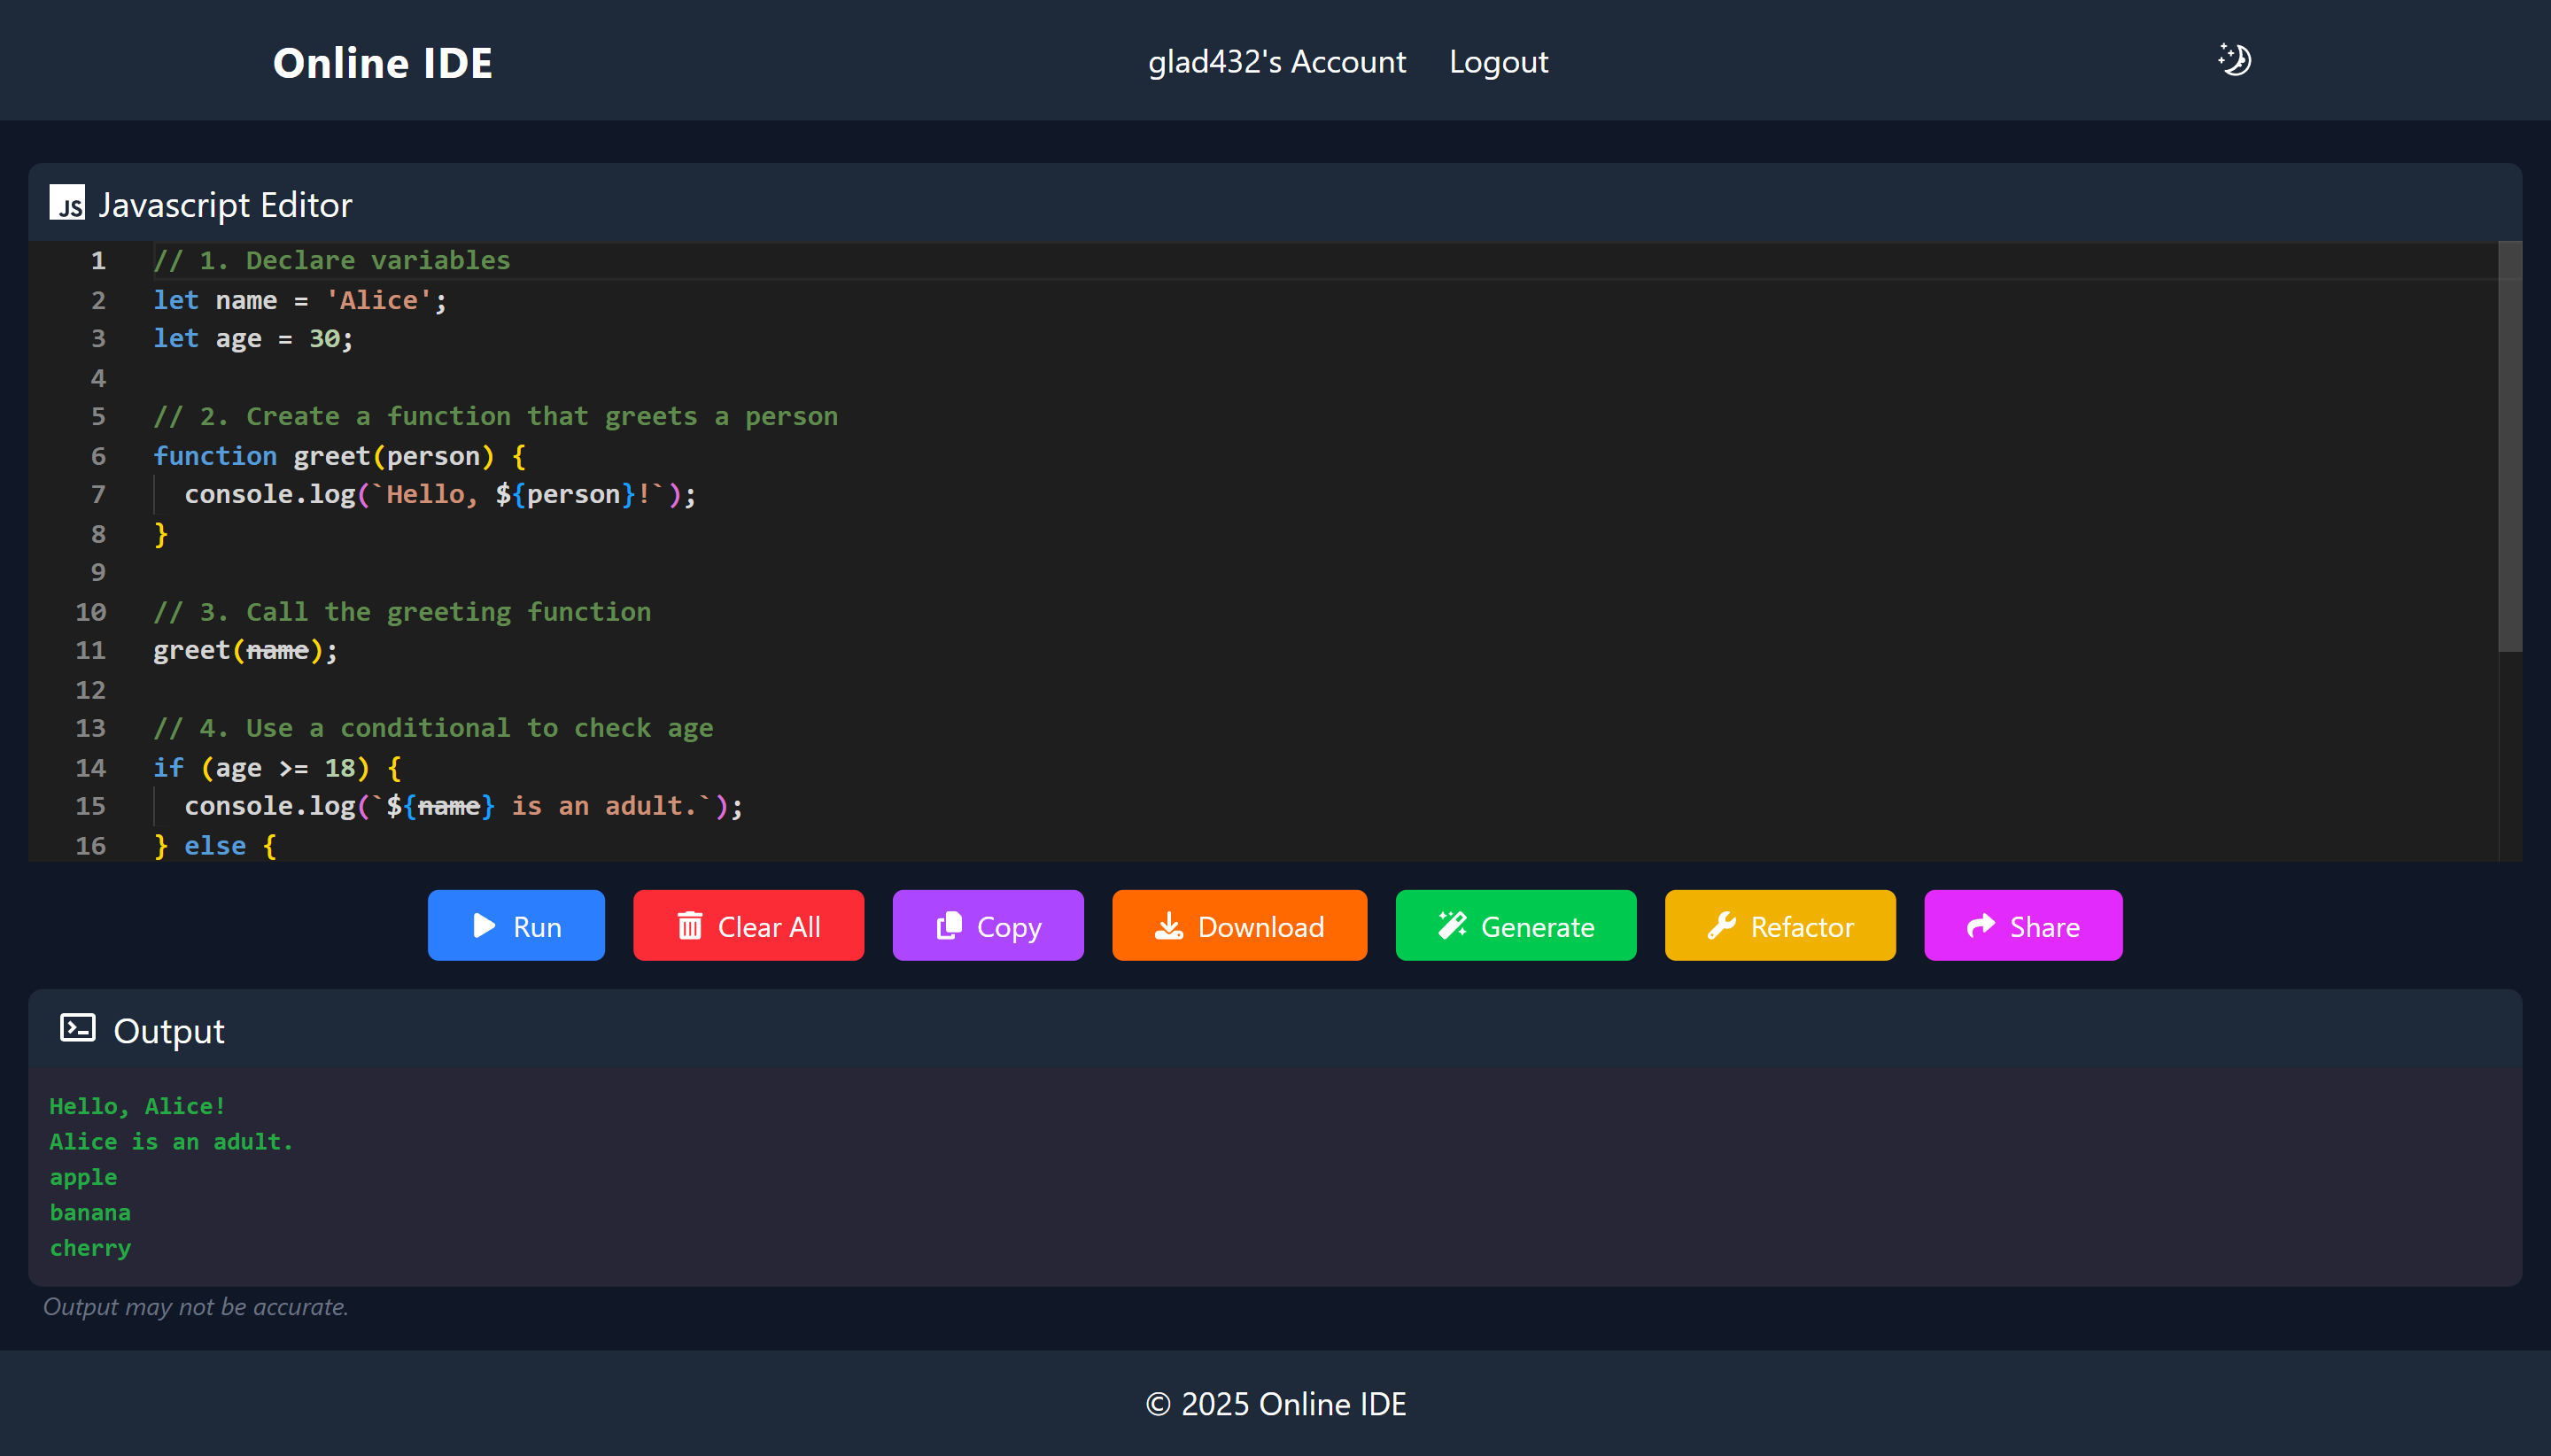Click line number 12 in the gutter
Image resolution: width=2551 pixels, height=1456 pixels.
tap(90, 690)
